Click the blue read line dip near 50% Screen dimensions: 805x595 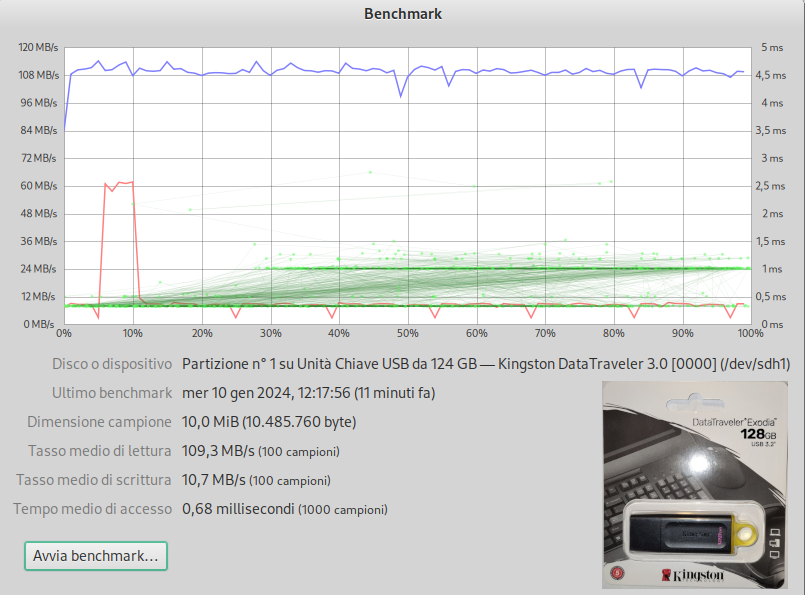[401, 95]
